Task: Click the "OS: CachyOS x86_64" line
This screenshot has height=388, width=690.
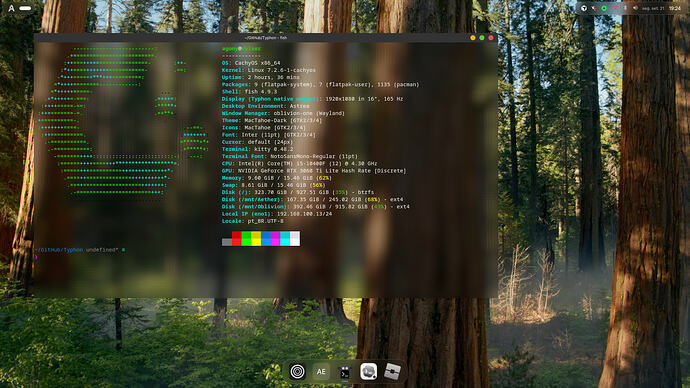Action: (x=251, y=63)
